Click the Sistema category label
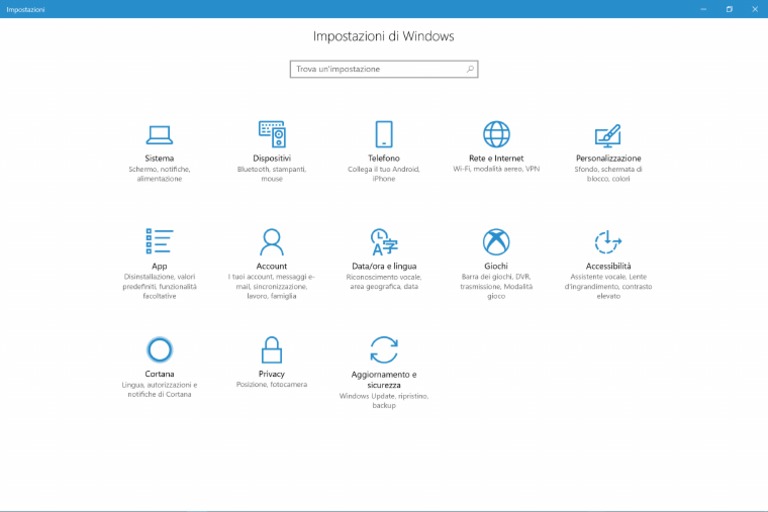 (159, 158)
